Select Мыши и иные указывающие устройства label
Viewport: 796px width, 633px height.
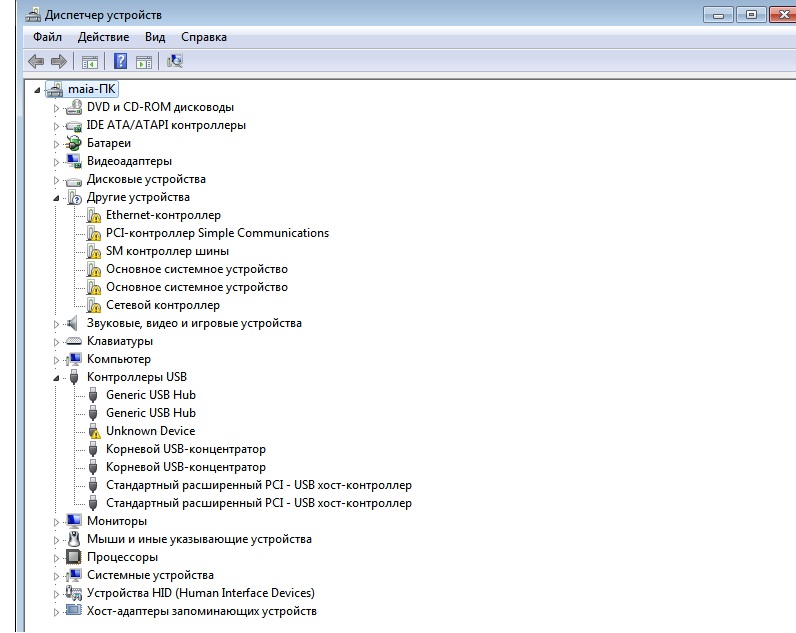tap(199, 539)
